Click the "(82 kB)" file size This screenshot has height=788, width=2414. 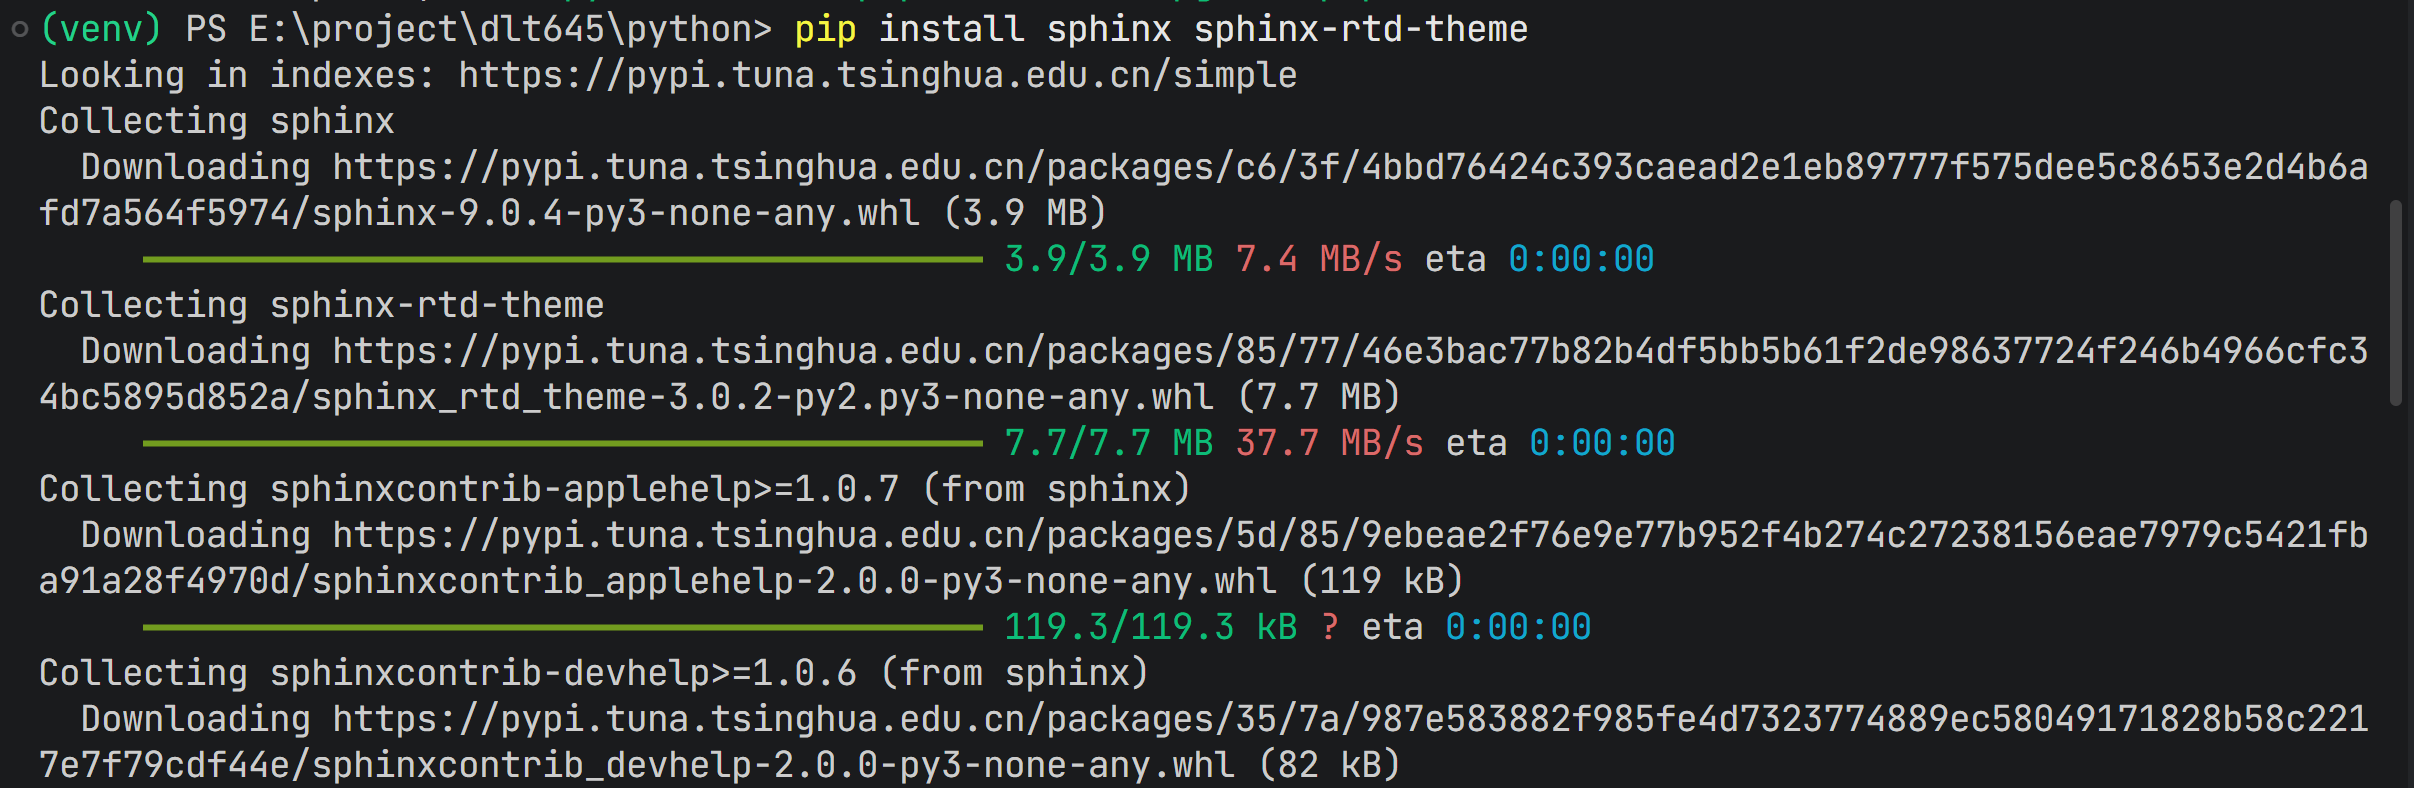pos(1329,765)
